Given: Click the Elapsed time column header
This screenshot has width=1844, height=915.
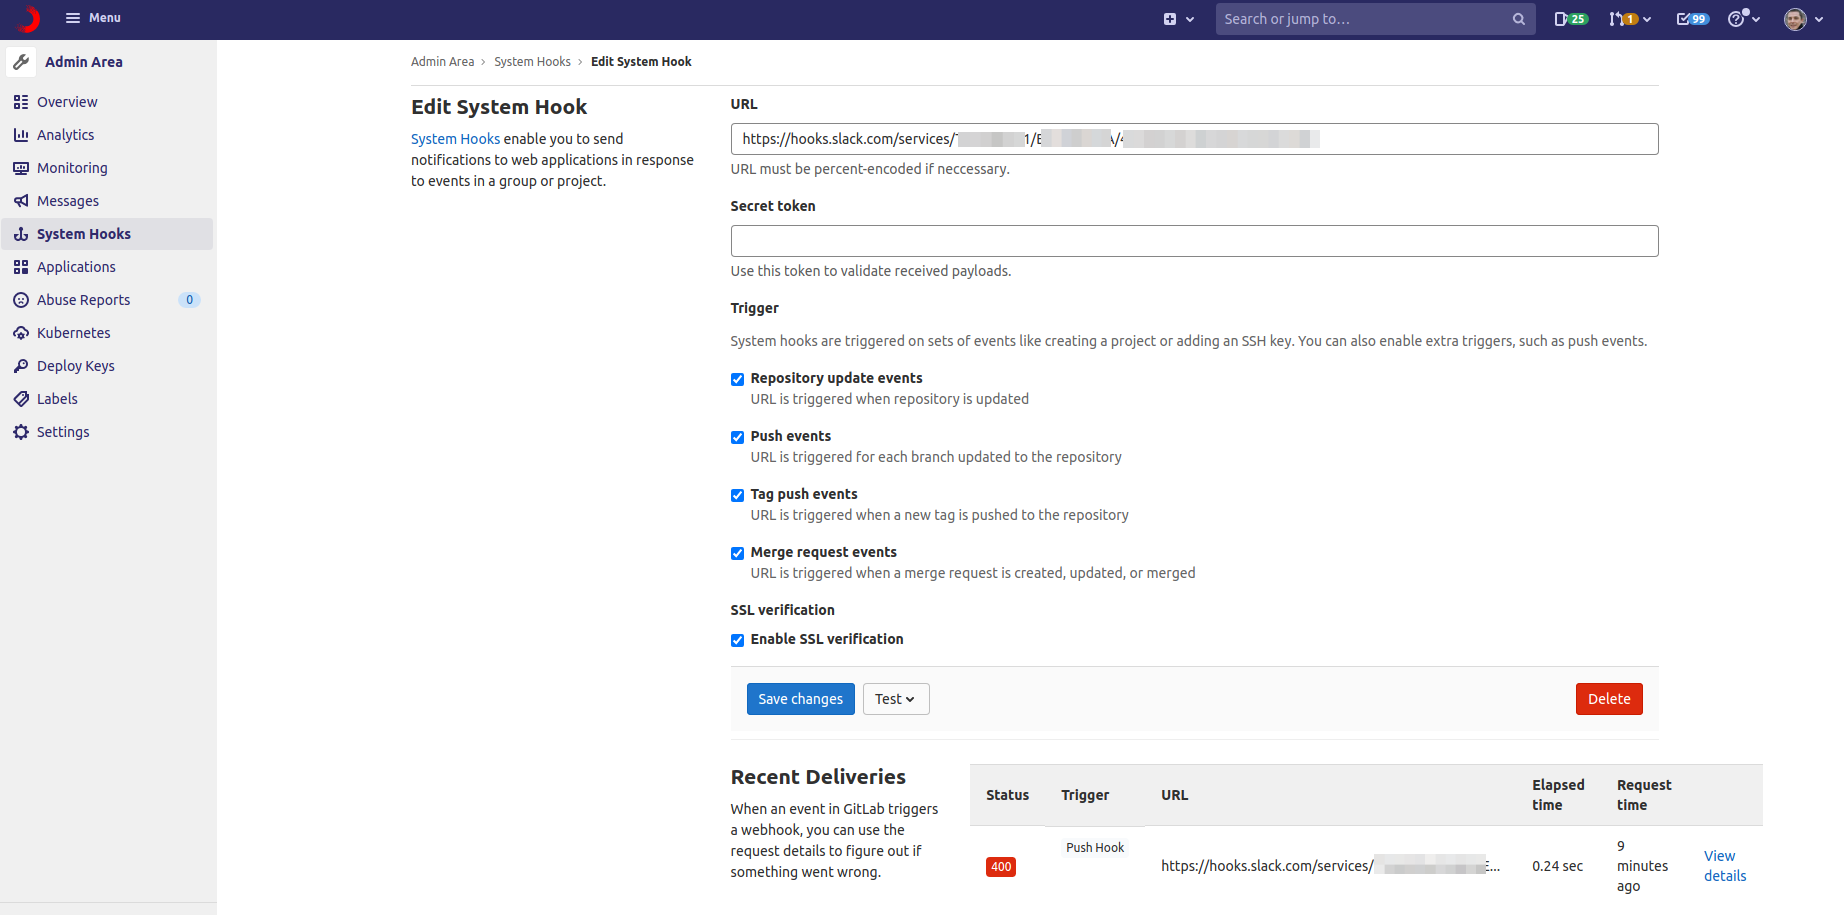Looking at the screenshot, I should (1558, 795).
